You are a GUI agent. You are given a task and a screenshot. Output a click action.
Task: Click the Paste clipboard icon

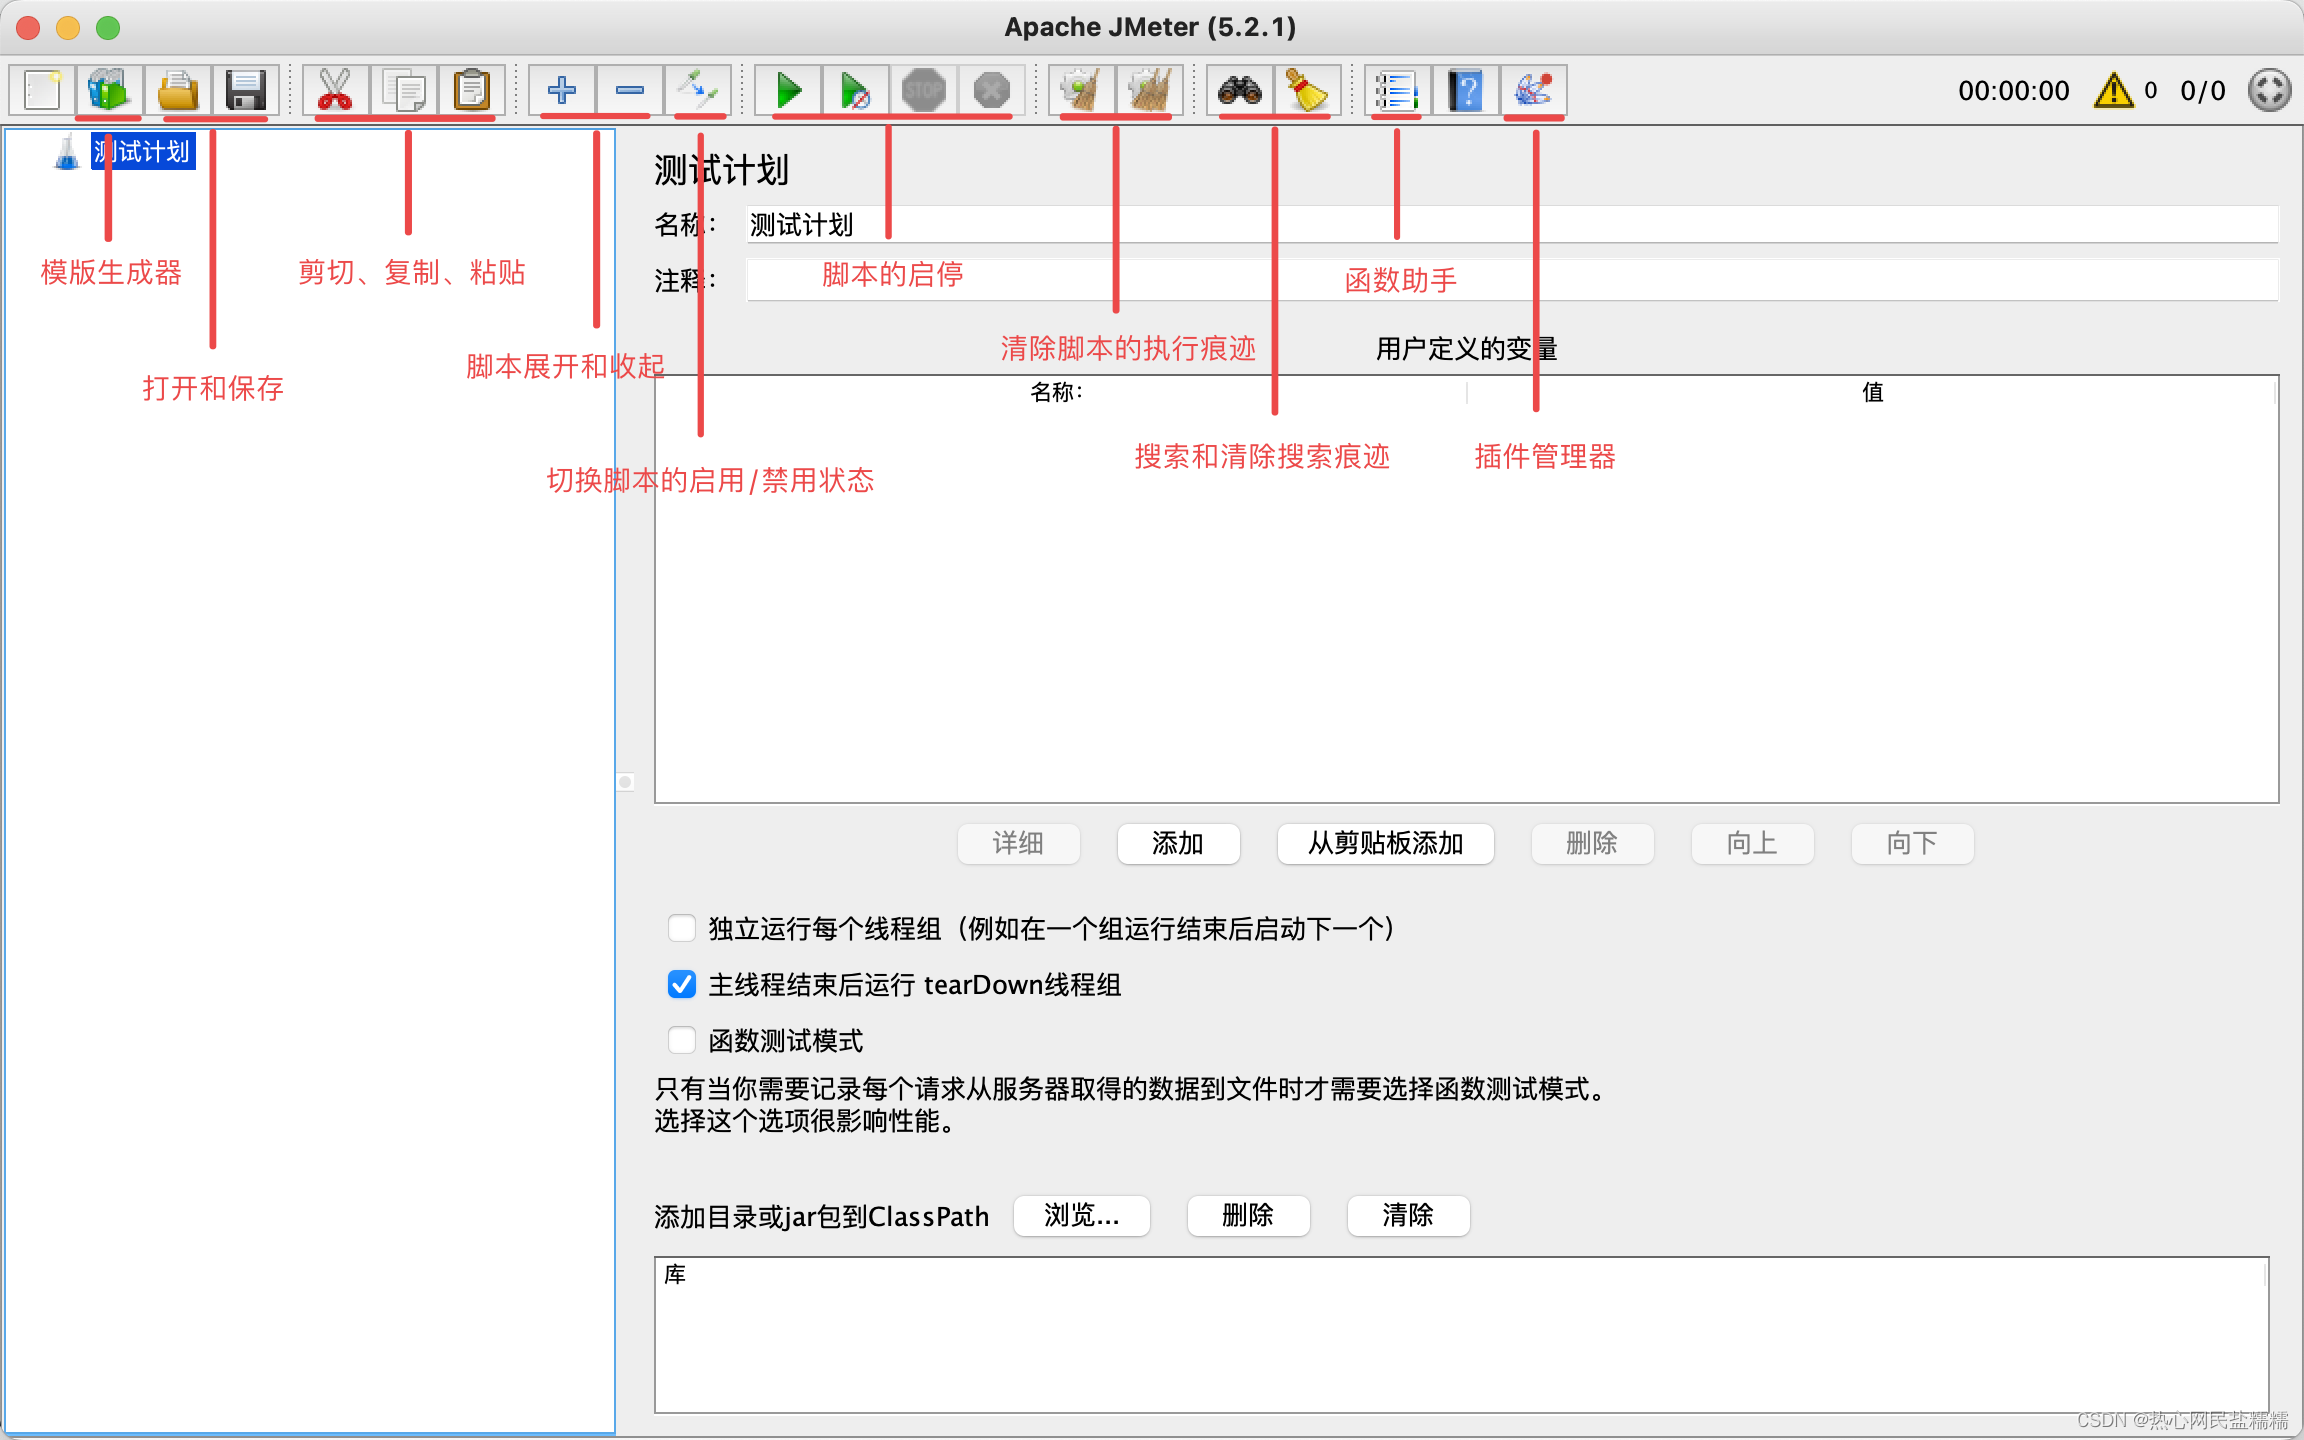click(471, 90)
